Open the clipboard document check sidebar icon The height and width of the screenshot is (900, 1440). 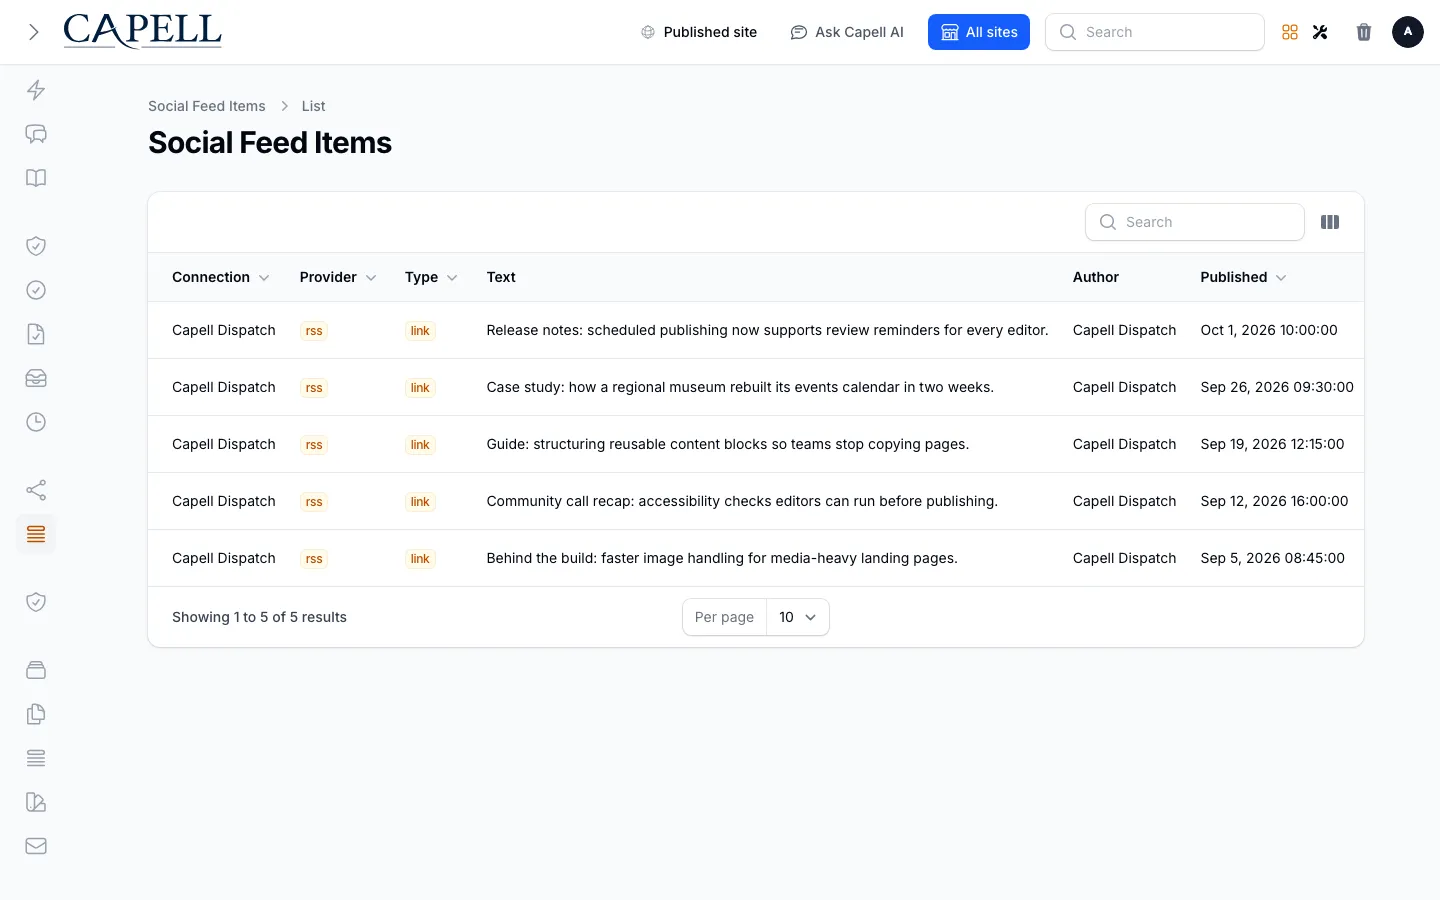point(36,334)
